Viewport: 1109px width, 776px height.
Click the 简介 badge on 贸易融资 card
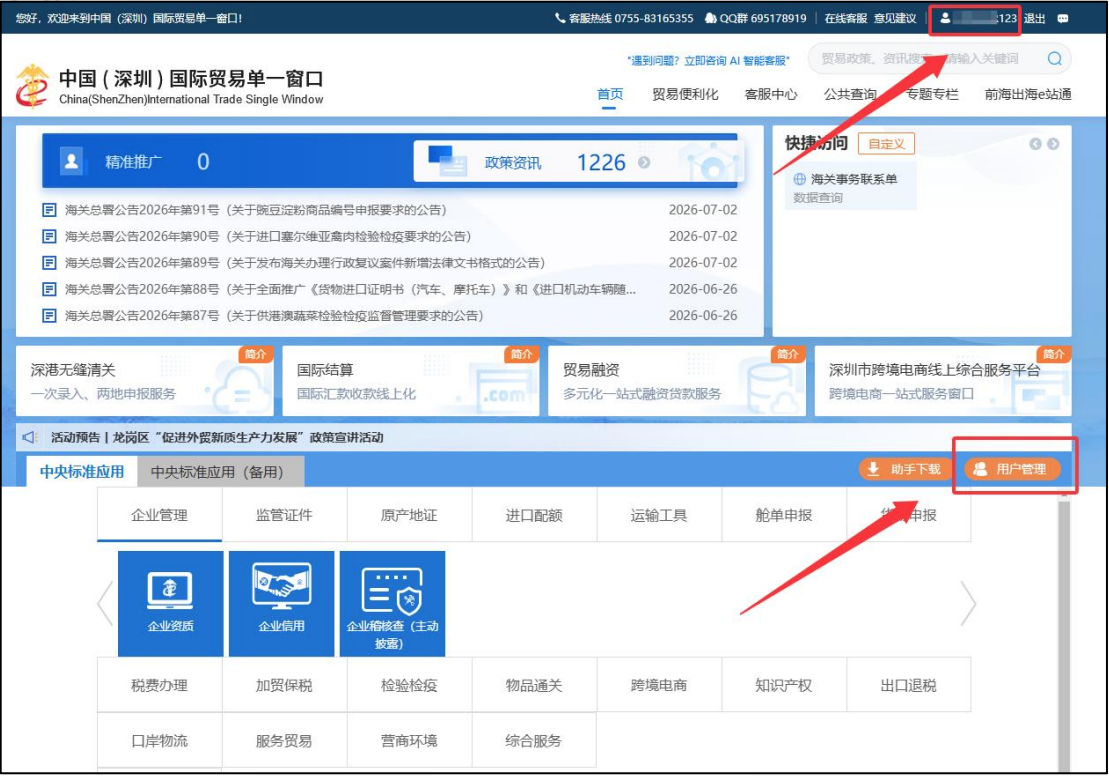787,354
